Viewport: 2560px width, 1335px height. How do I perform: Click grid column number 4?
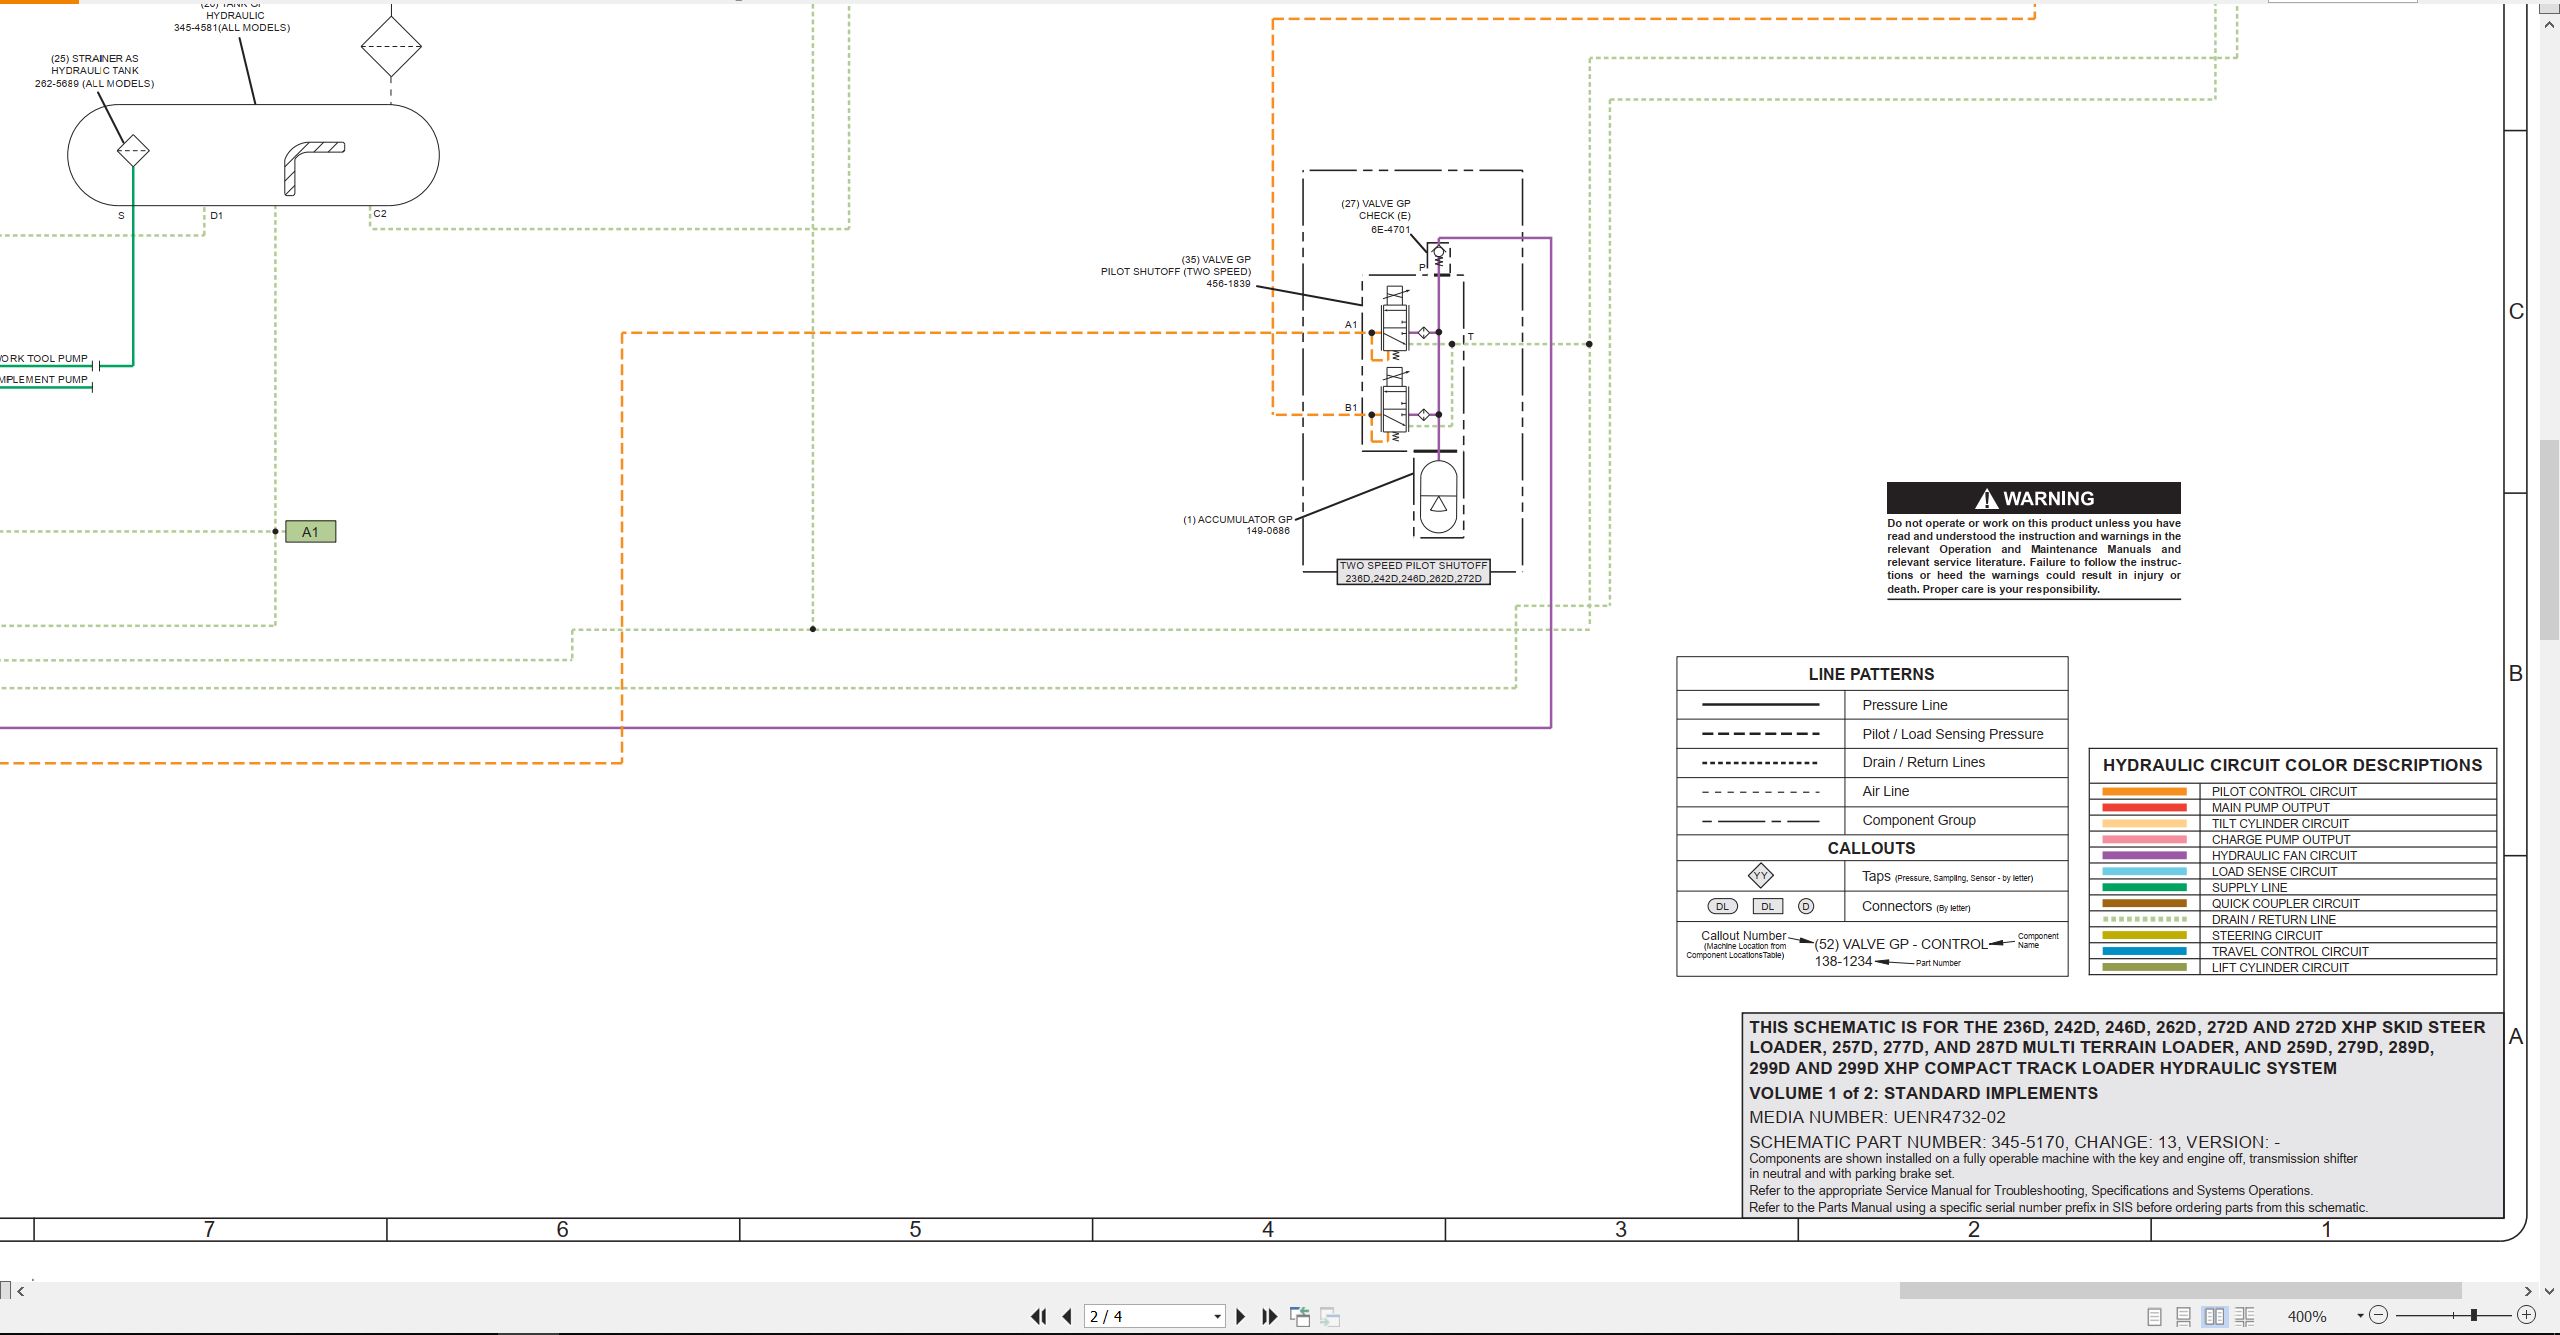(x=1268, y=1230)
